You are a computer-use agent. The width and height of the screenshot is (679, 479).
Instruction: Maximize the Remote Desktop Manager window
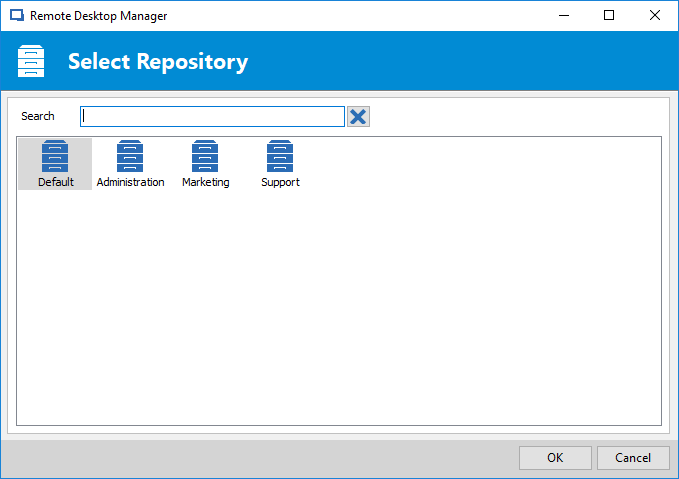click(x=609, y=16)
